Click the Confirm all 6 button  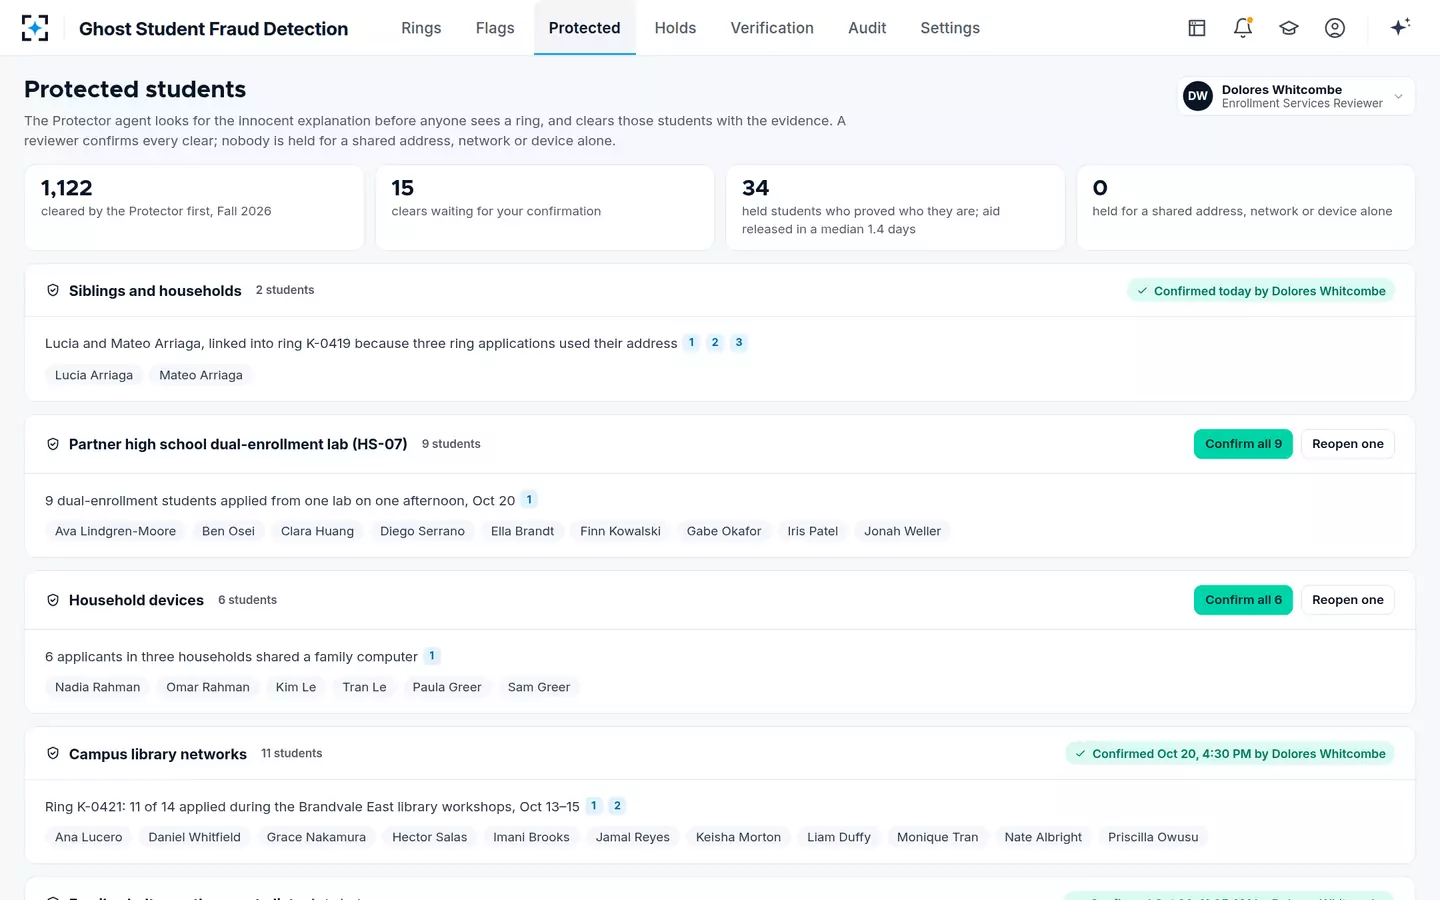1243,600
